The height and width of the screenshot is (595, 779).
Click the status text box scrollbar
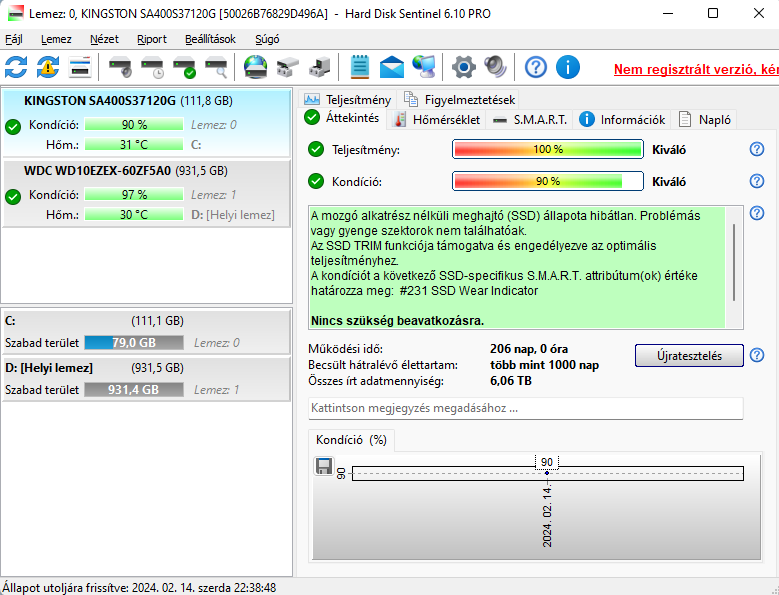(734, 262)
